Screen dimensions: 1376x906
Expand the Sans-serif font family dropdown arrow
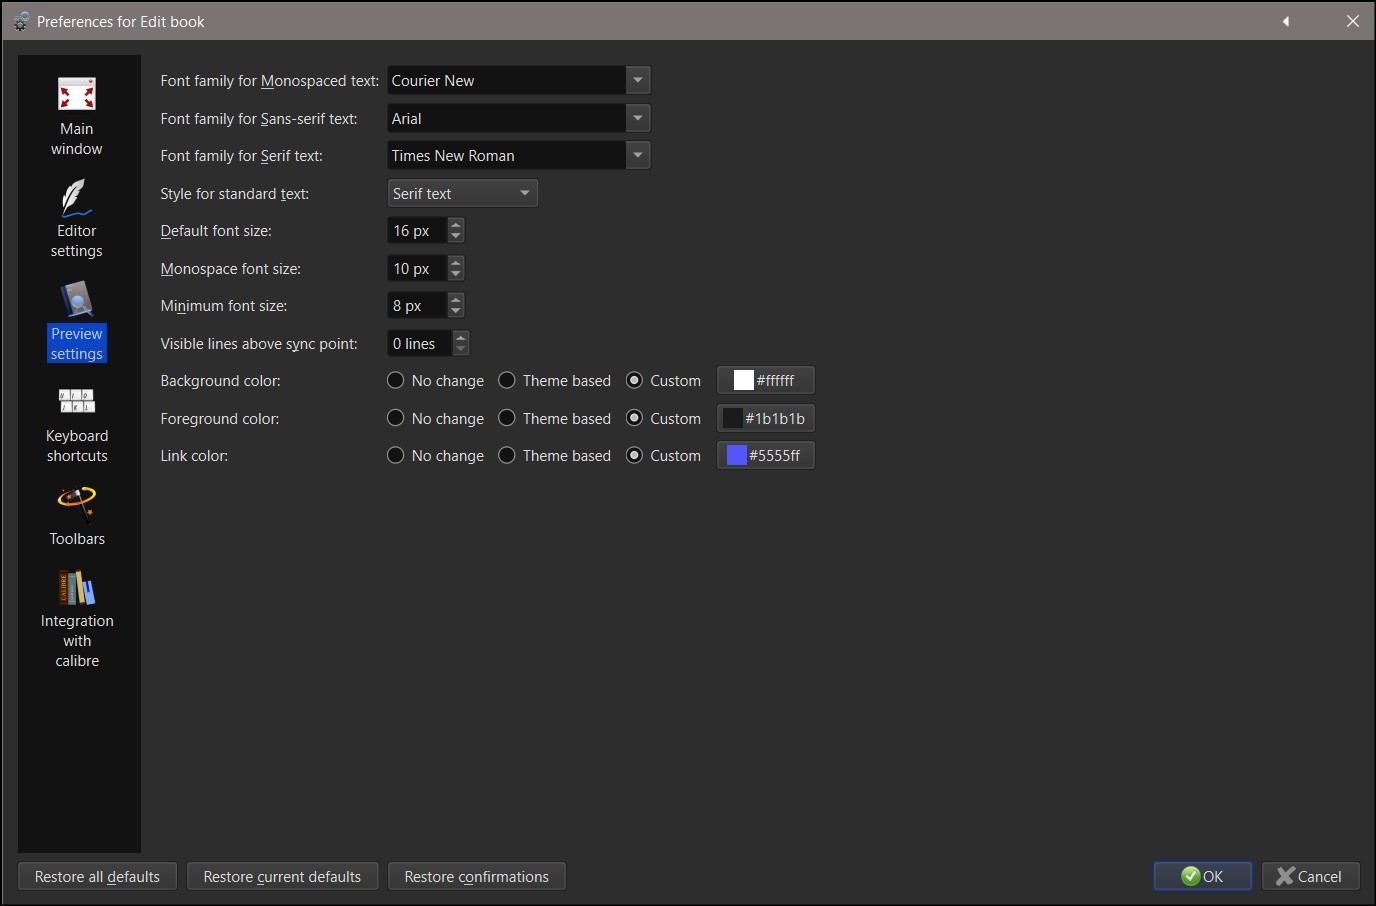click(x=638, y=118)
